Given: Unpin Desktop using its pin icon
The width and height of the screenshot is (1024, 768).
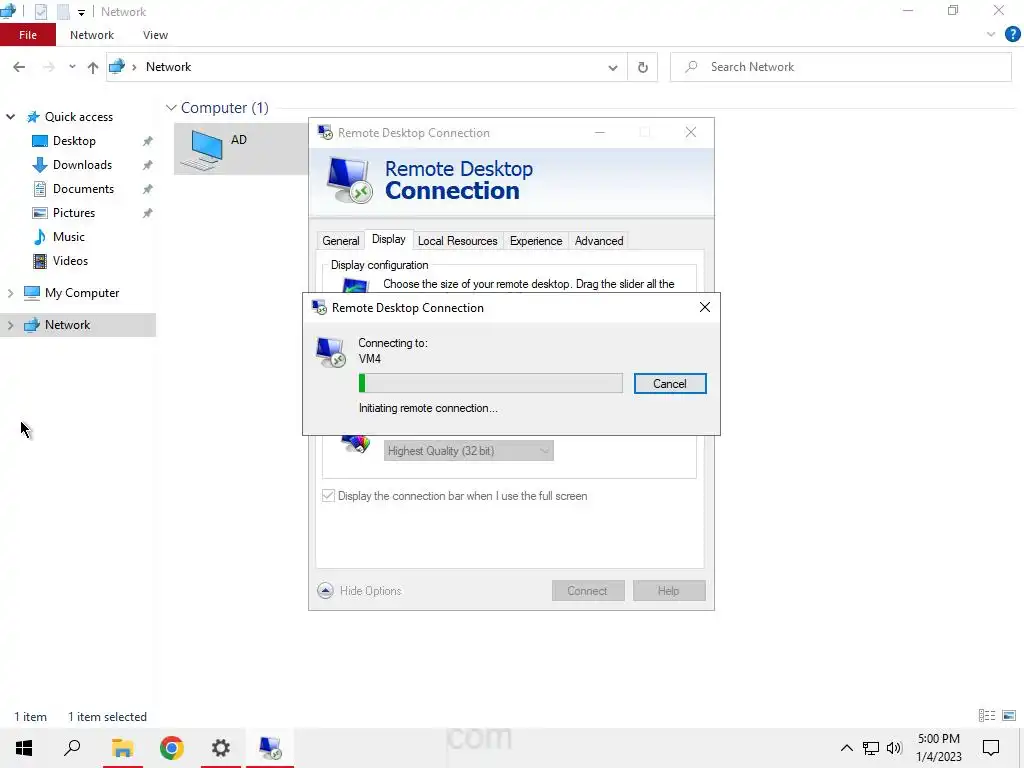Looking at the screenshot, I should click(148, 141).
